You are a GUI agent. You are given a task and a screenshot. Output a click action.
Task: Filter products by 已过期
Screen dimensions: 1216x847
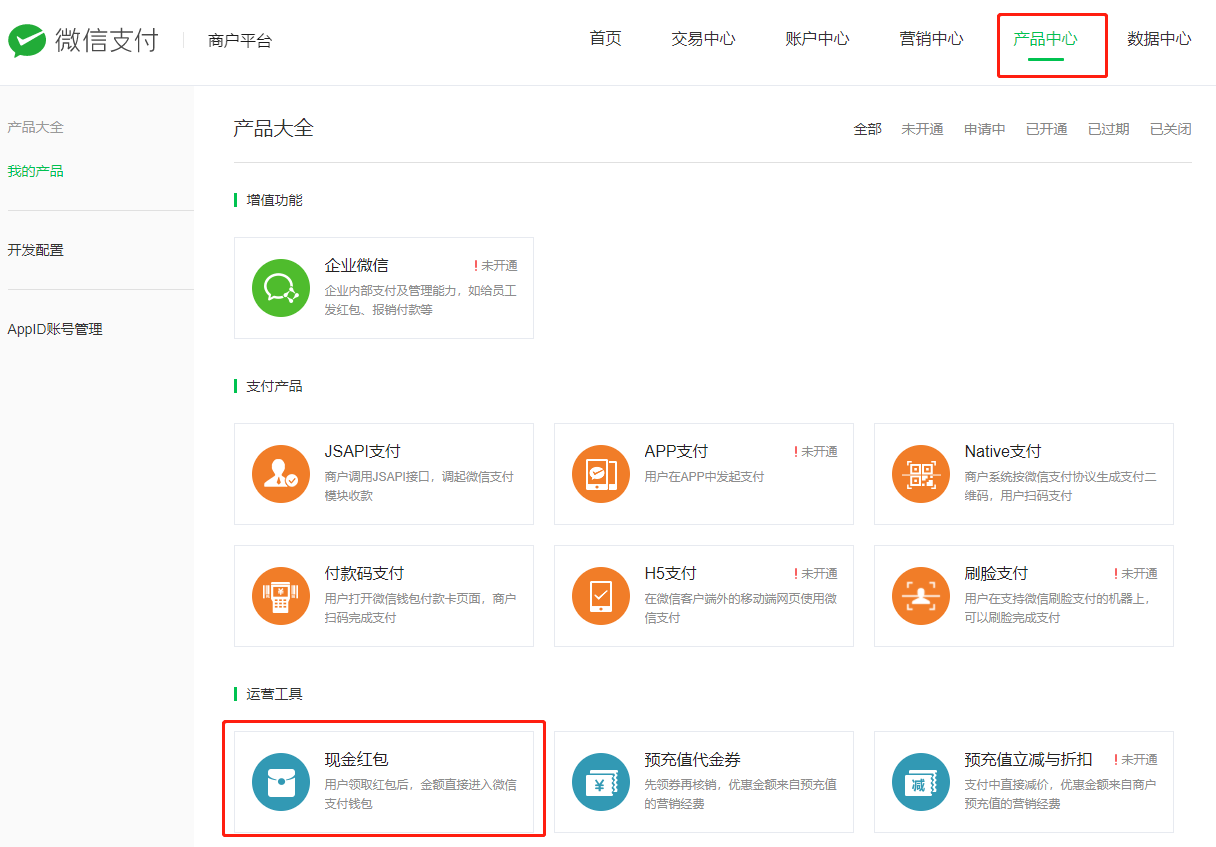point(1109,129)
